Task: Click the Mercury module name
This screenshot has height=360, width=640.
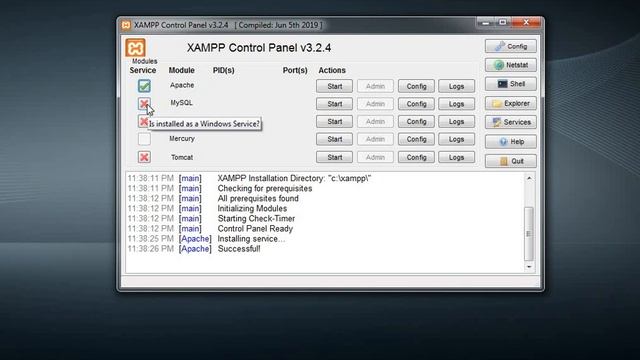Action: pos(182,138)
